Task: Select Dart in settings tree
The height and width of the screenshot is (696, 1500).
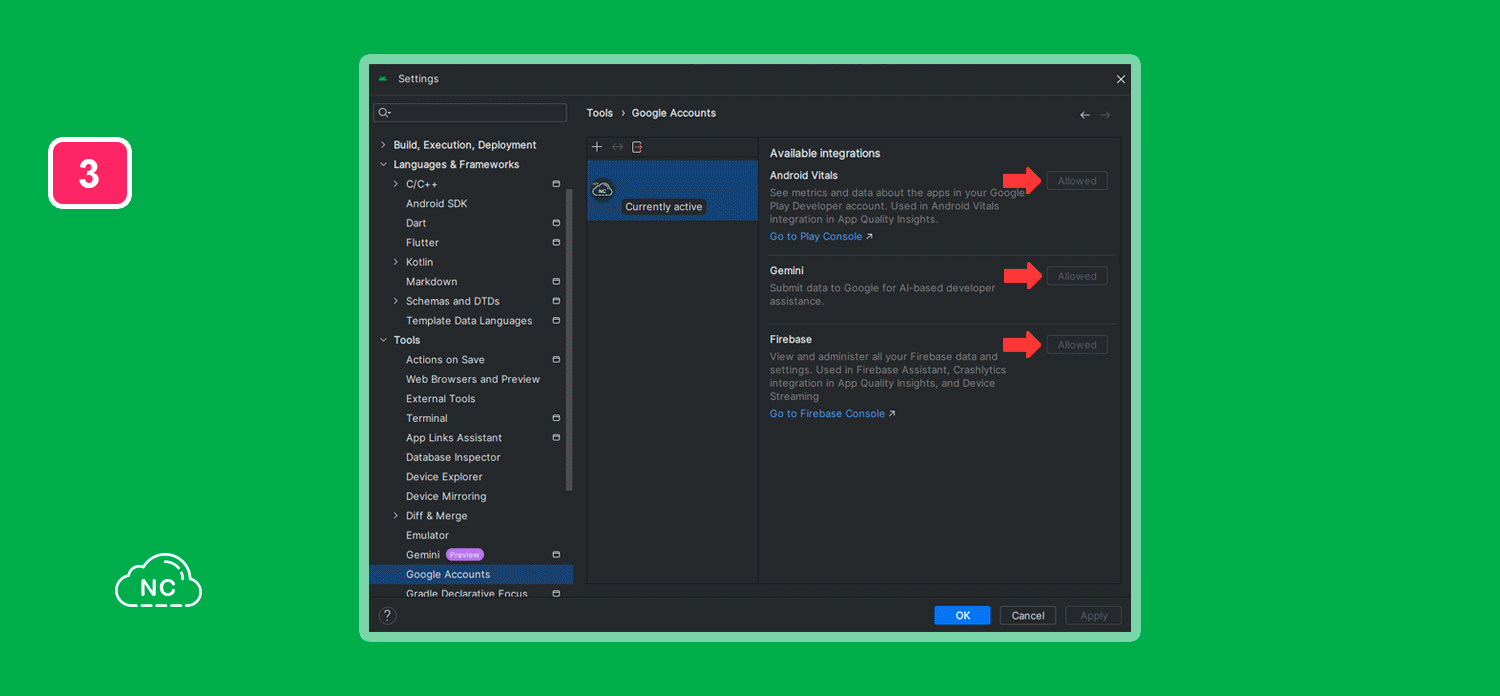Action: coord(416,223)
